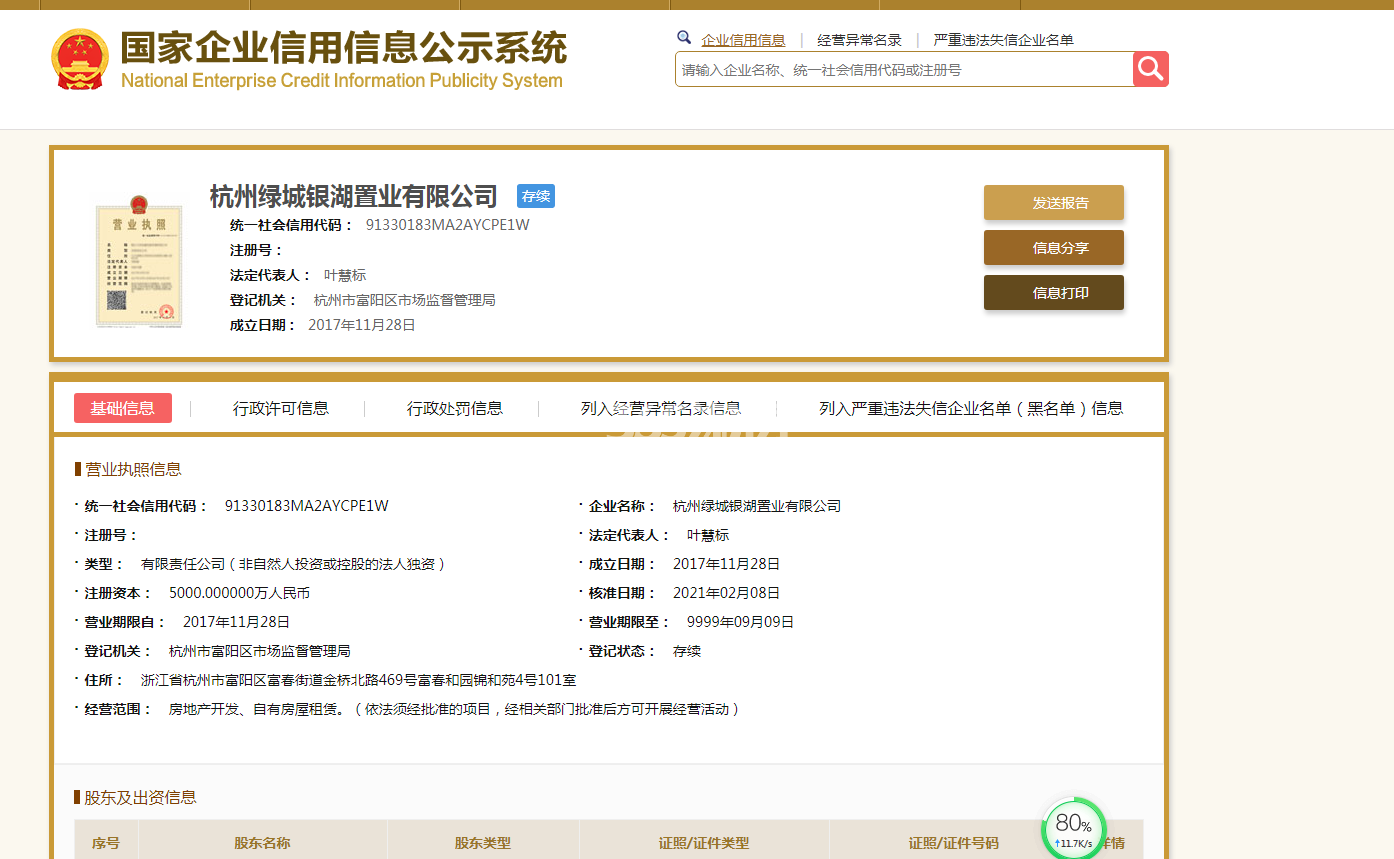The height and width of the screenshot is (859, 1394).
Task: Select the 经营异常名录 search category
Action: coord(859,40)
